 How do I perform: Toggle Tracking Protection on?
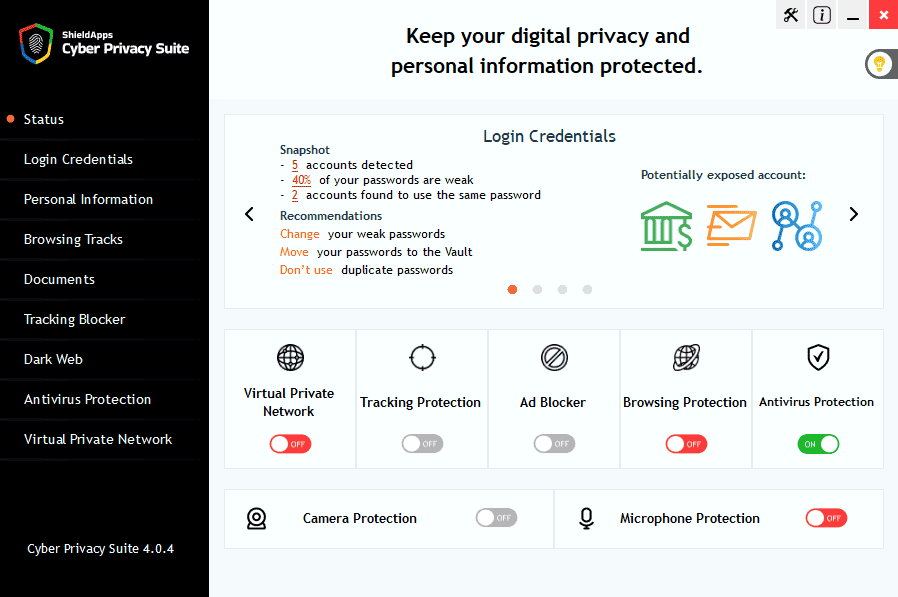click(x=422, y=443)
